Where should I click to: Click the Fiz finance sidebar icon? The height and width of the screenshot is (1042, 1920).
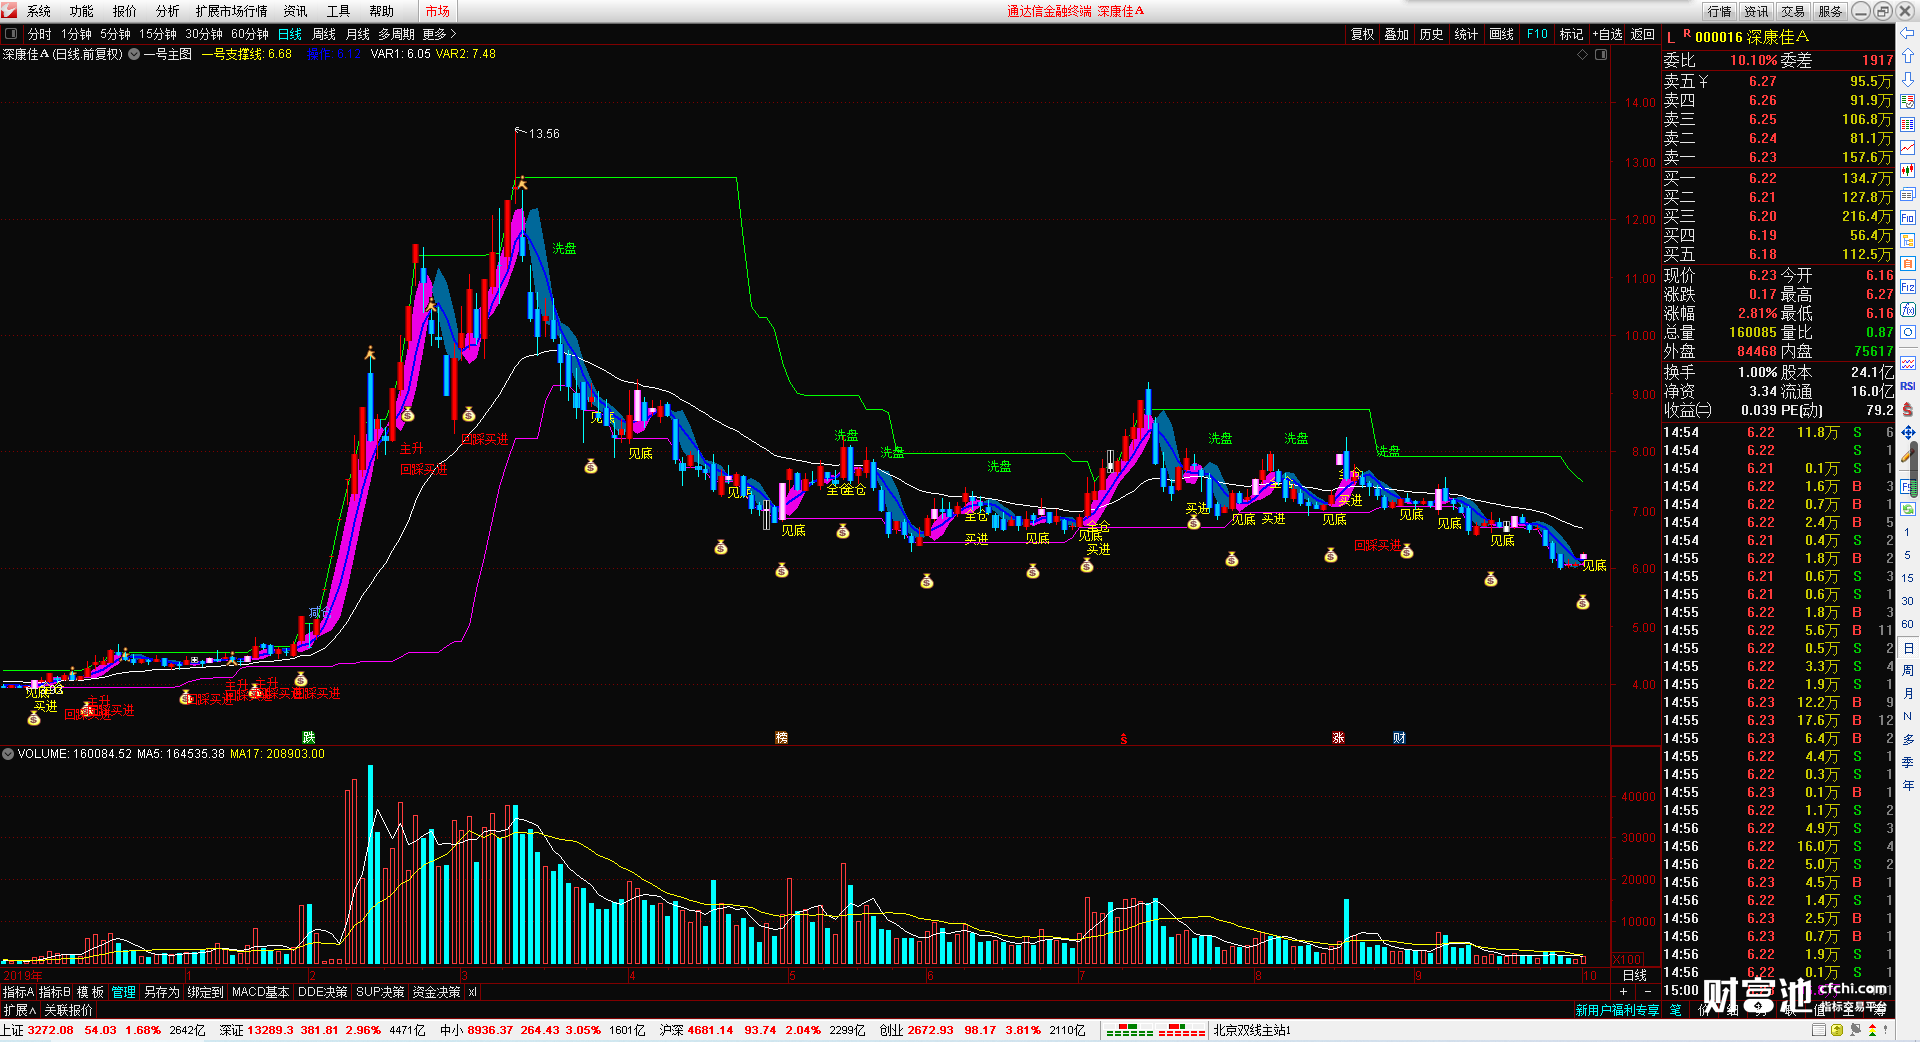1908,287
